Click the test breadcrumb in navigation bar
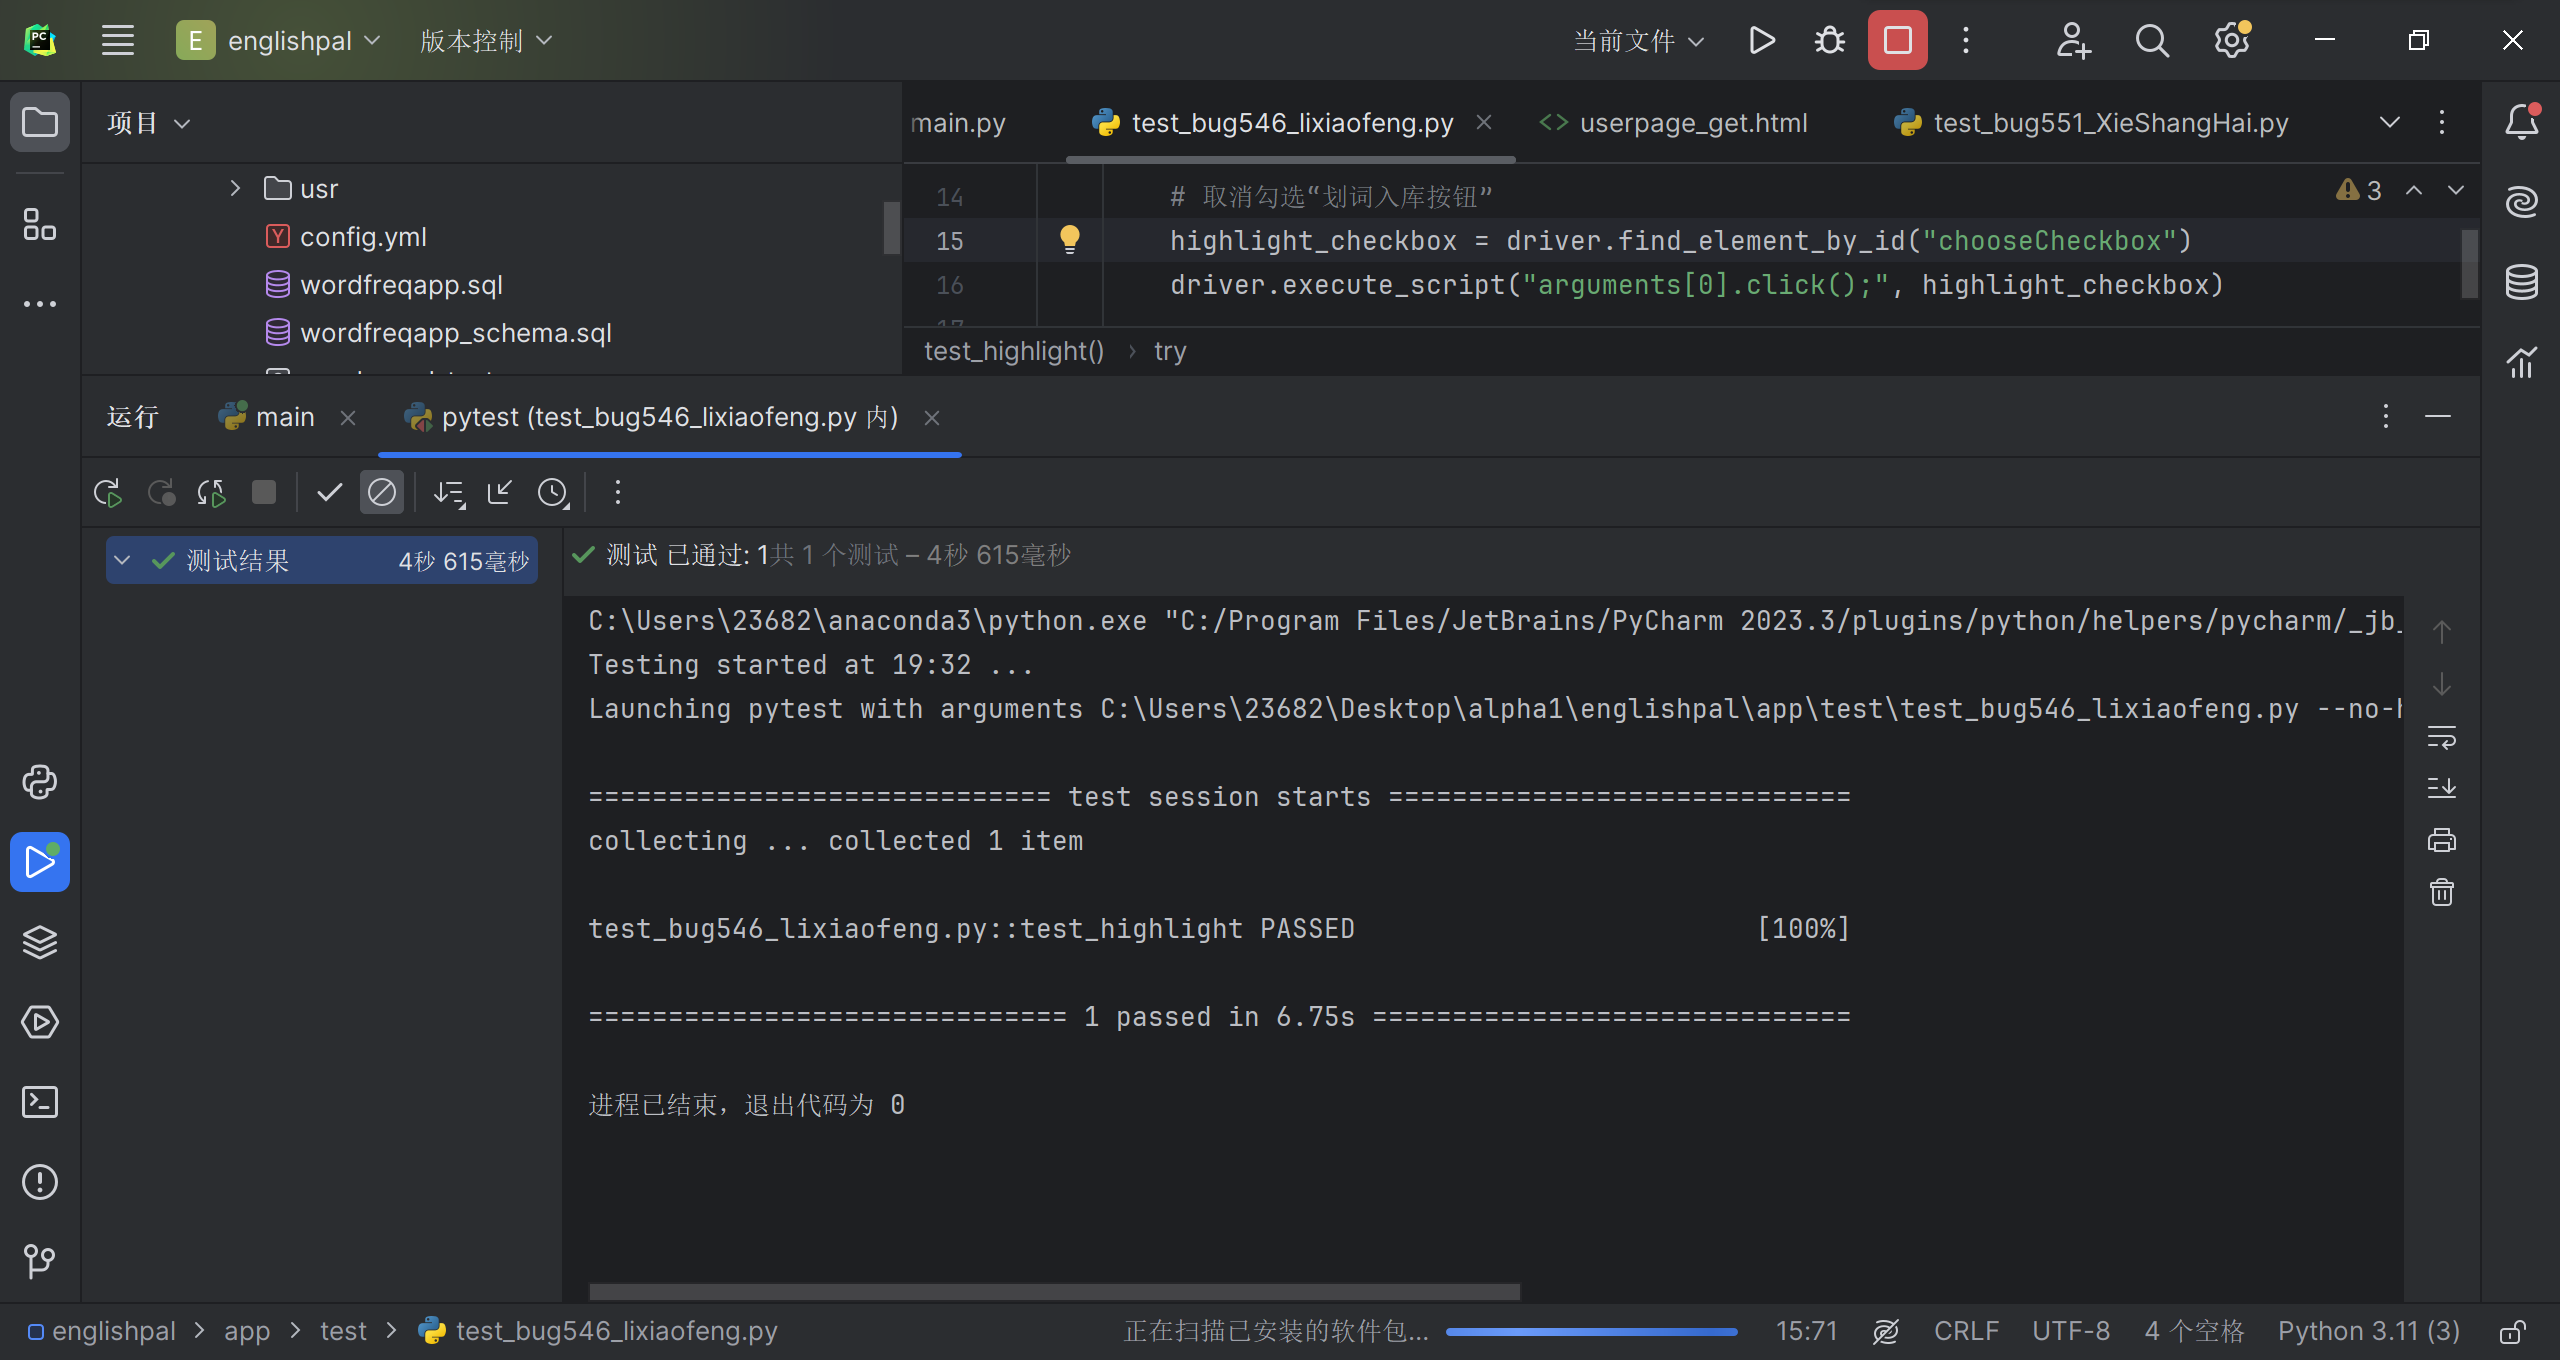The height and width of the screenshot is (1360, 2560). tap(343, 1331)
